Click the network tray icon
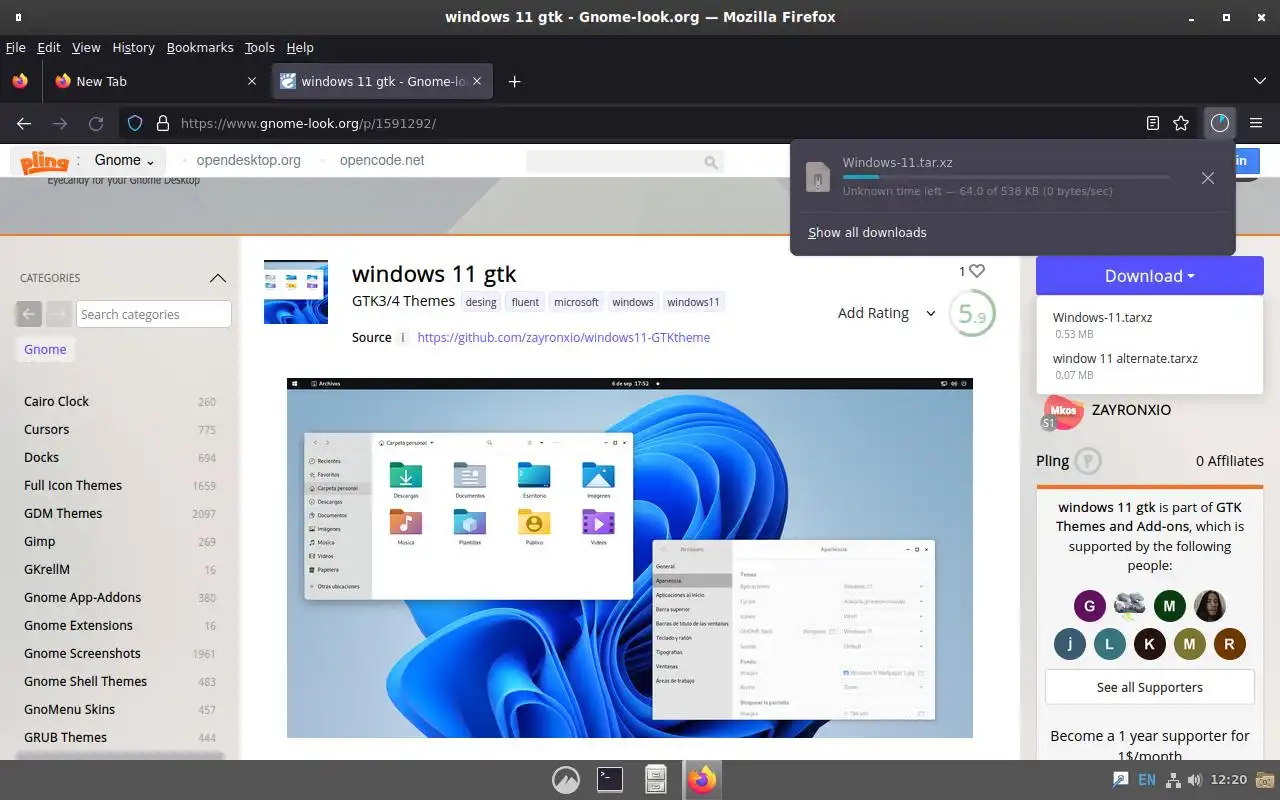Viewport: 1280px width, 800px height. coord(1173,780)
